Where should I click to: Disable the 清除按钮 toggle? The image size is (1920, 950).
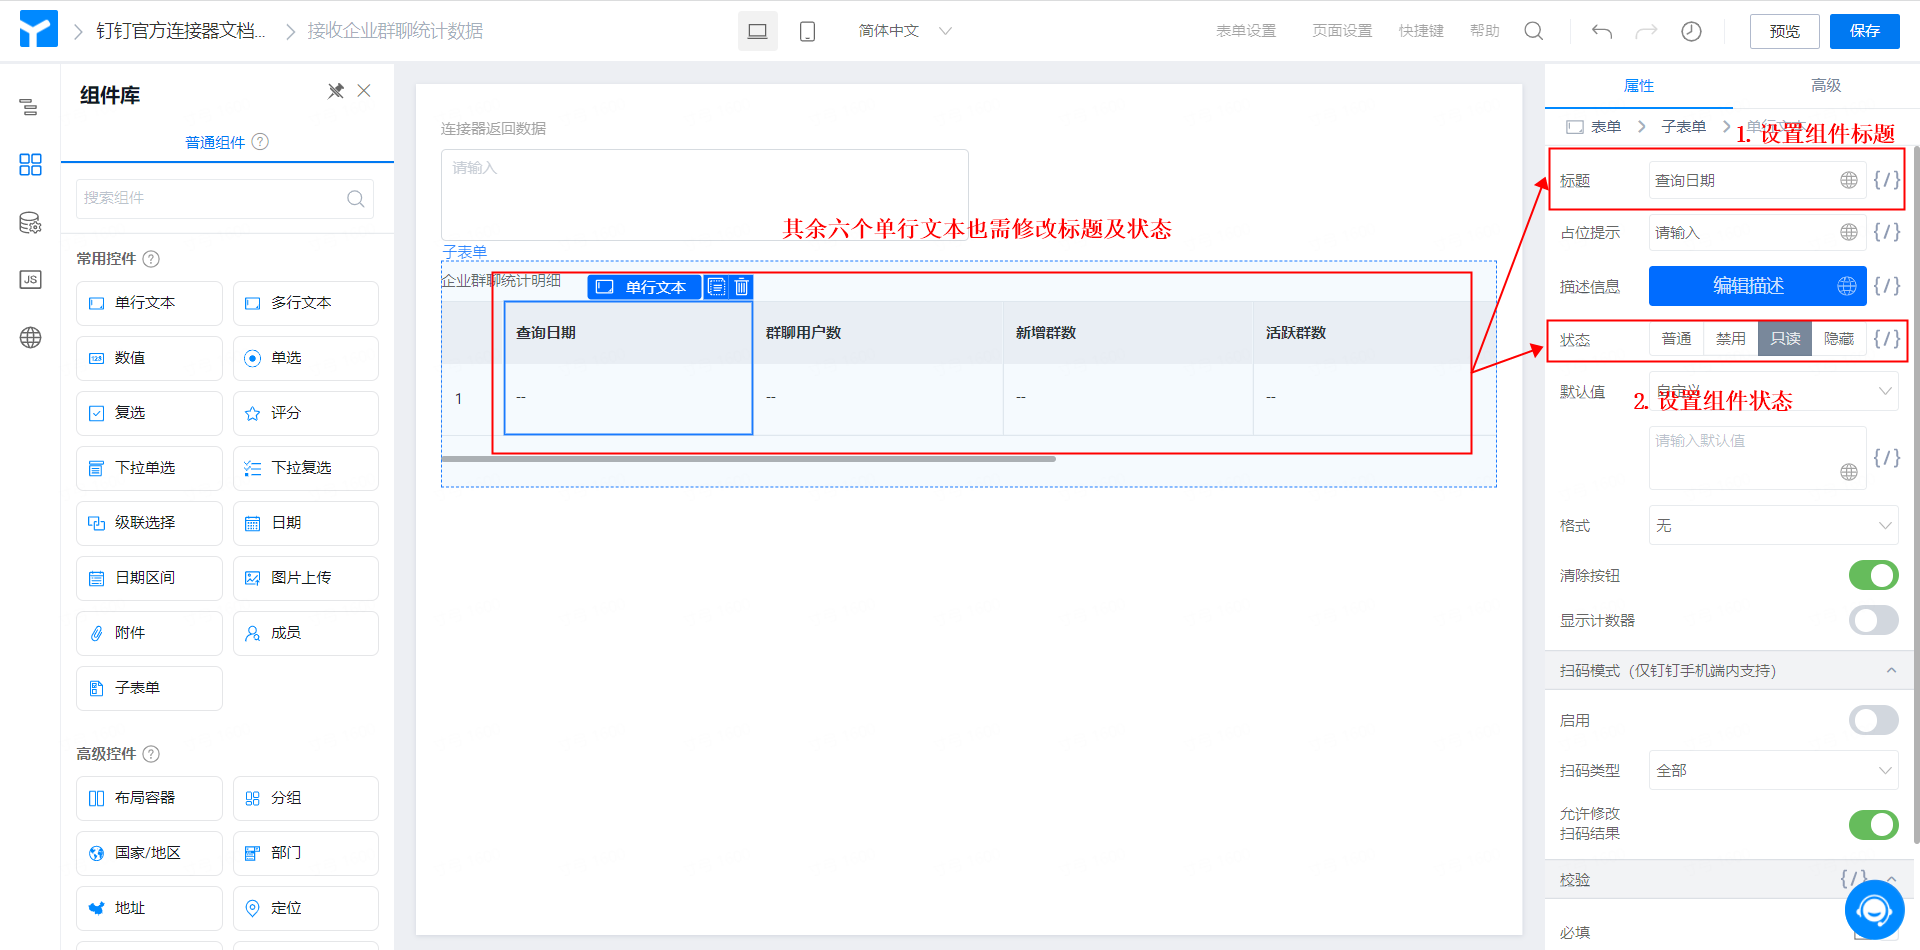1873,575
